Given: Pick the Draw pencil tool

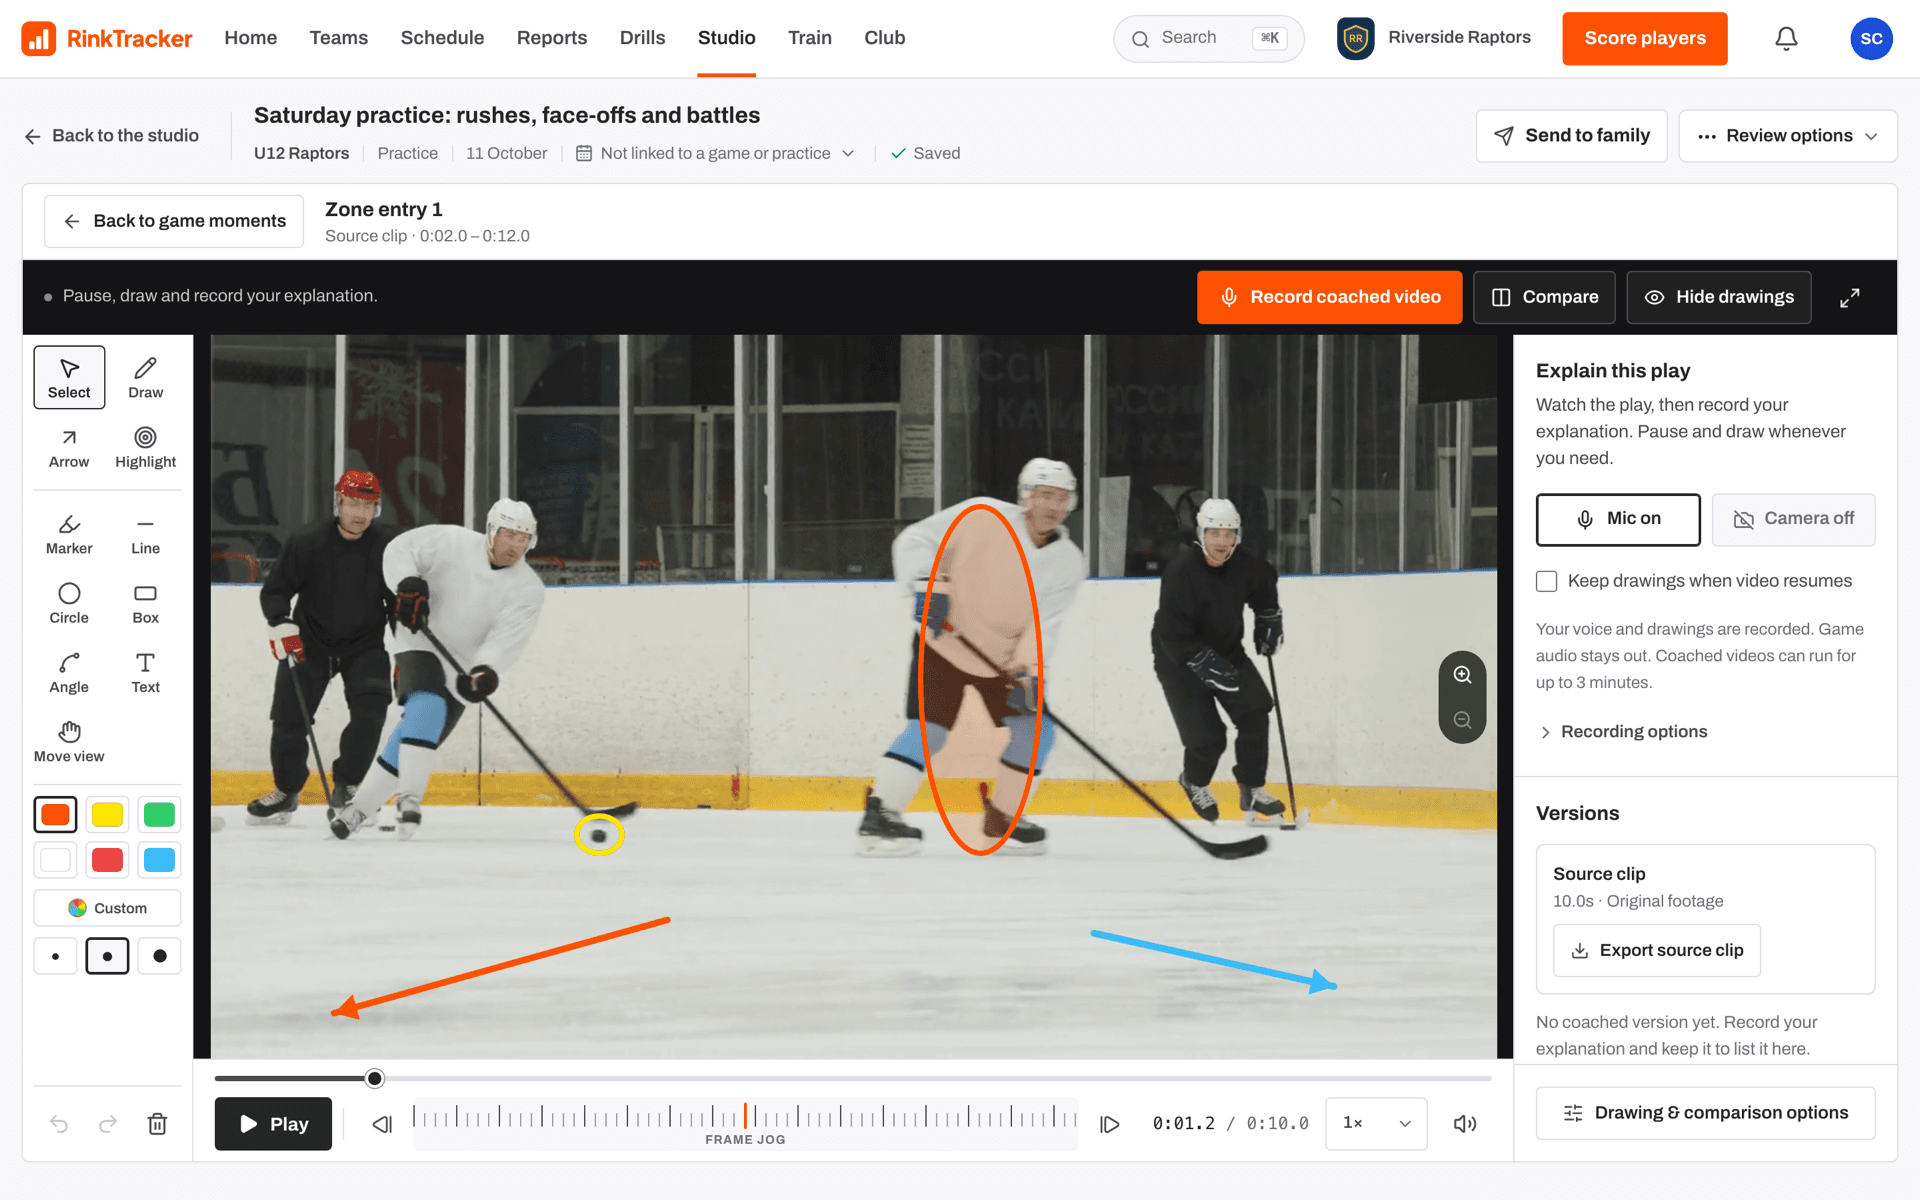Looking at the screenshot, I should (x=145, y=377).
